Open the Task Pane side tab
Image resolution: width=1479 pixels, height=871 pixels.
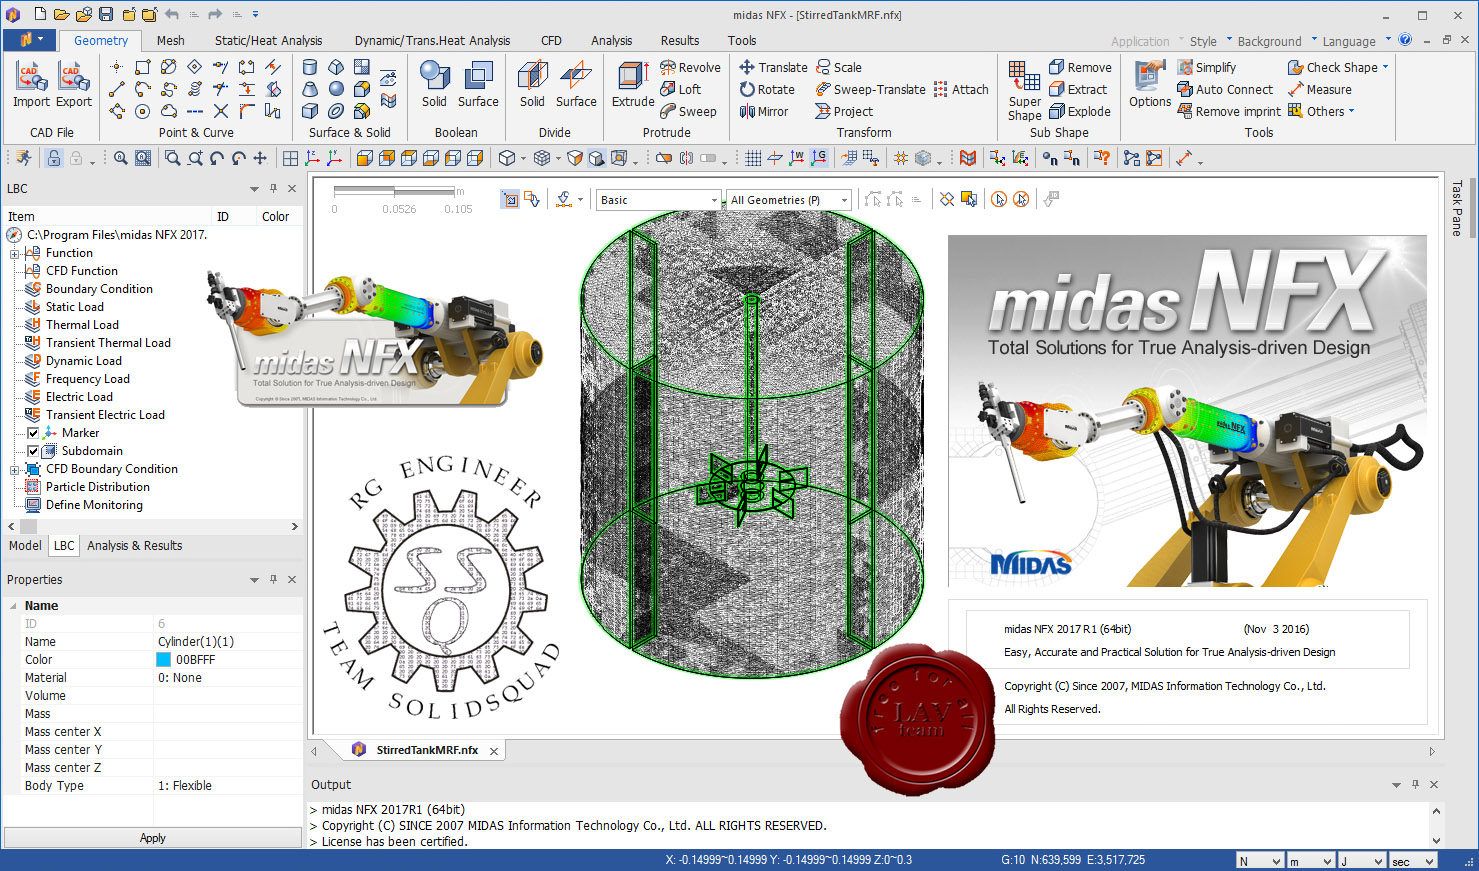(1457, 208)
